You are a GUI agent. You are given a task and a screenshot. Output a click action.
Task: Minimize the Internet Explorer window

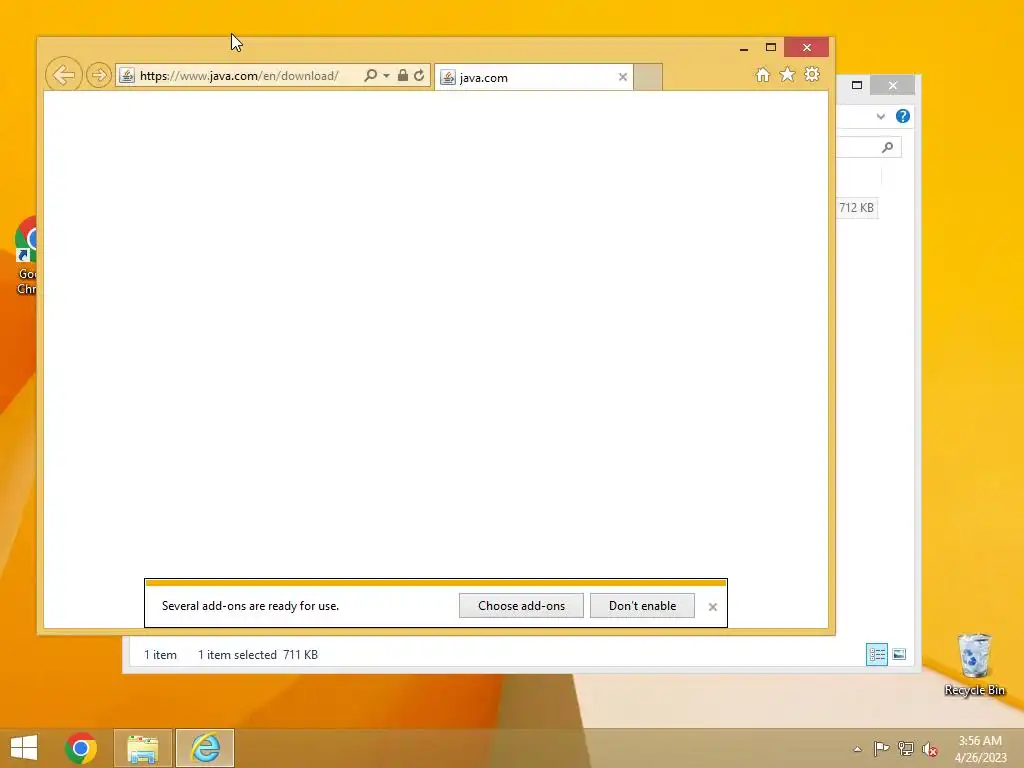[744, 48]
